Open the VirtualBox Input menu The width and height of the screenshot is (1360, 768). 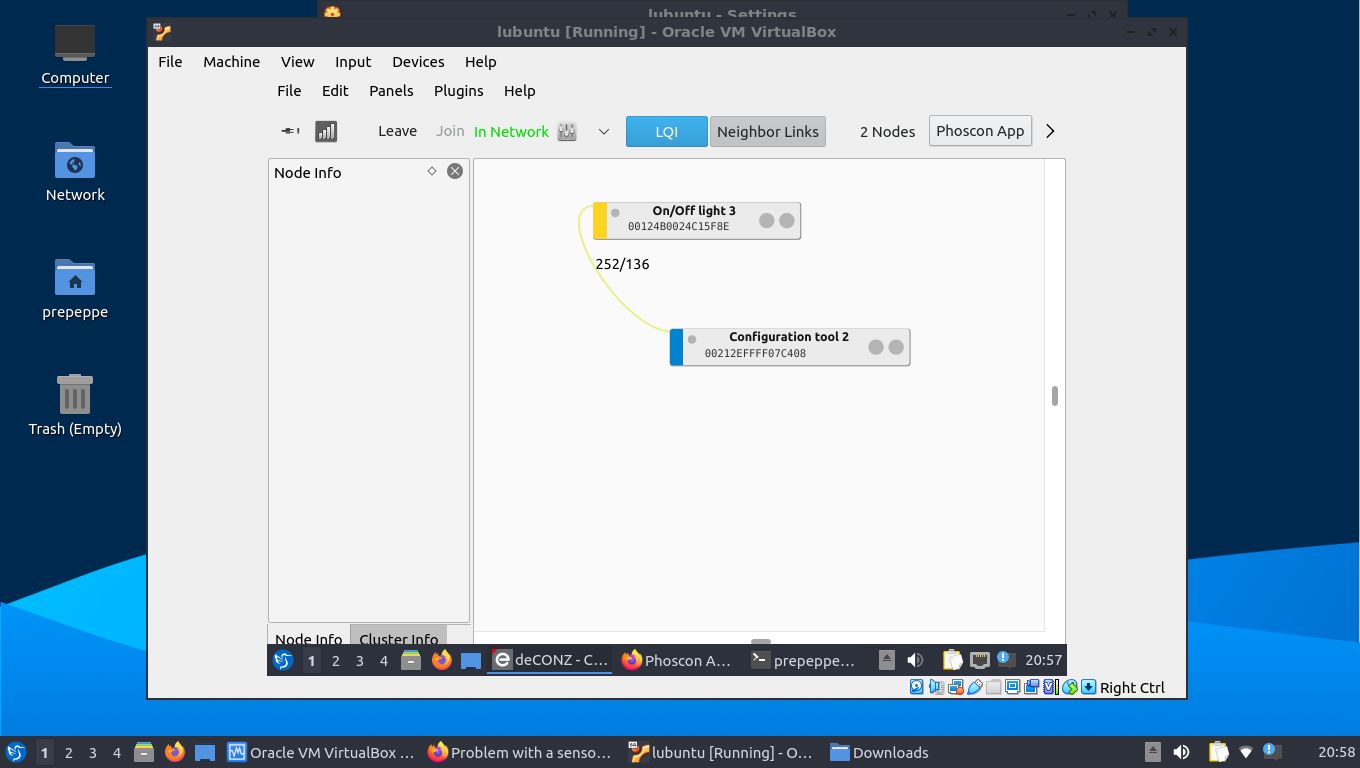tap(353, 61)
